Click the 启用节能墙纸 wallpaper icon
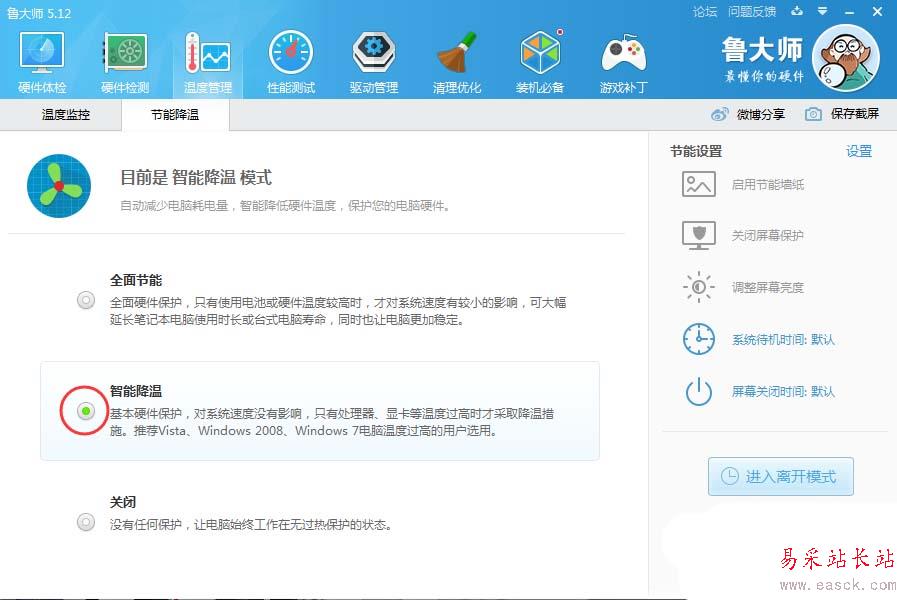Viewport: 897px width, 600px height. tap(698, 184)
